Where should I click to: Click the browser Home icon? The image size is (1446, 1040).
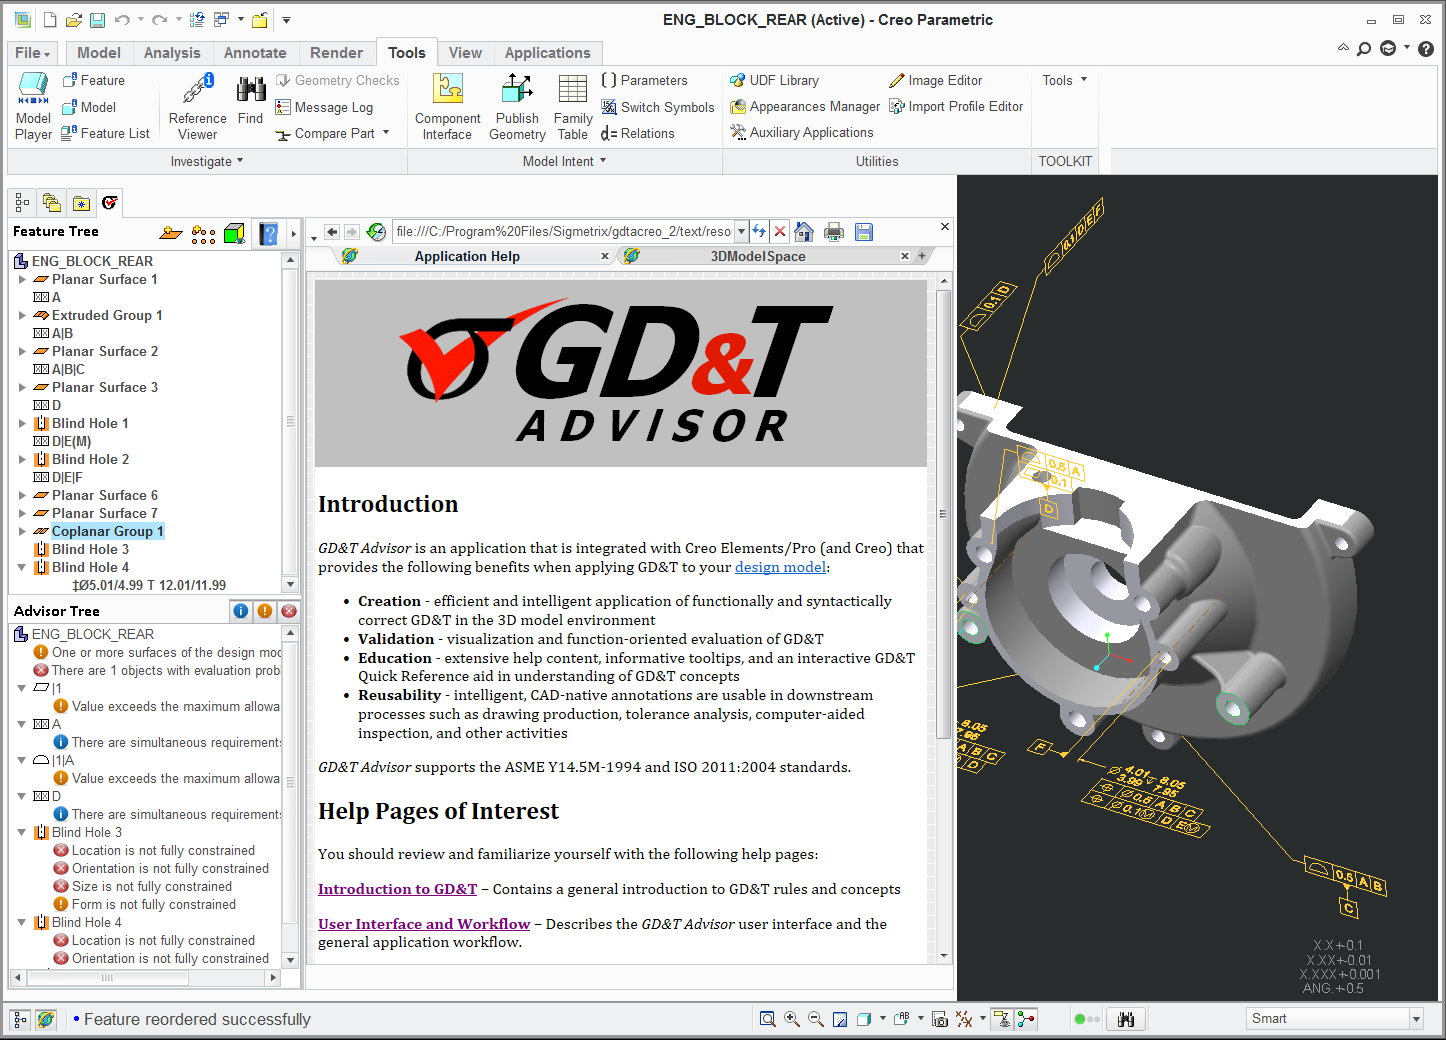click(804, 232)
